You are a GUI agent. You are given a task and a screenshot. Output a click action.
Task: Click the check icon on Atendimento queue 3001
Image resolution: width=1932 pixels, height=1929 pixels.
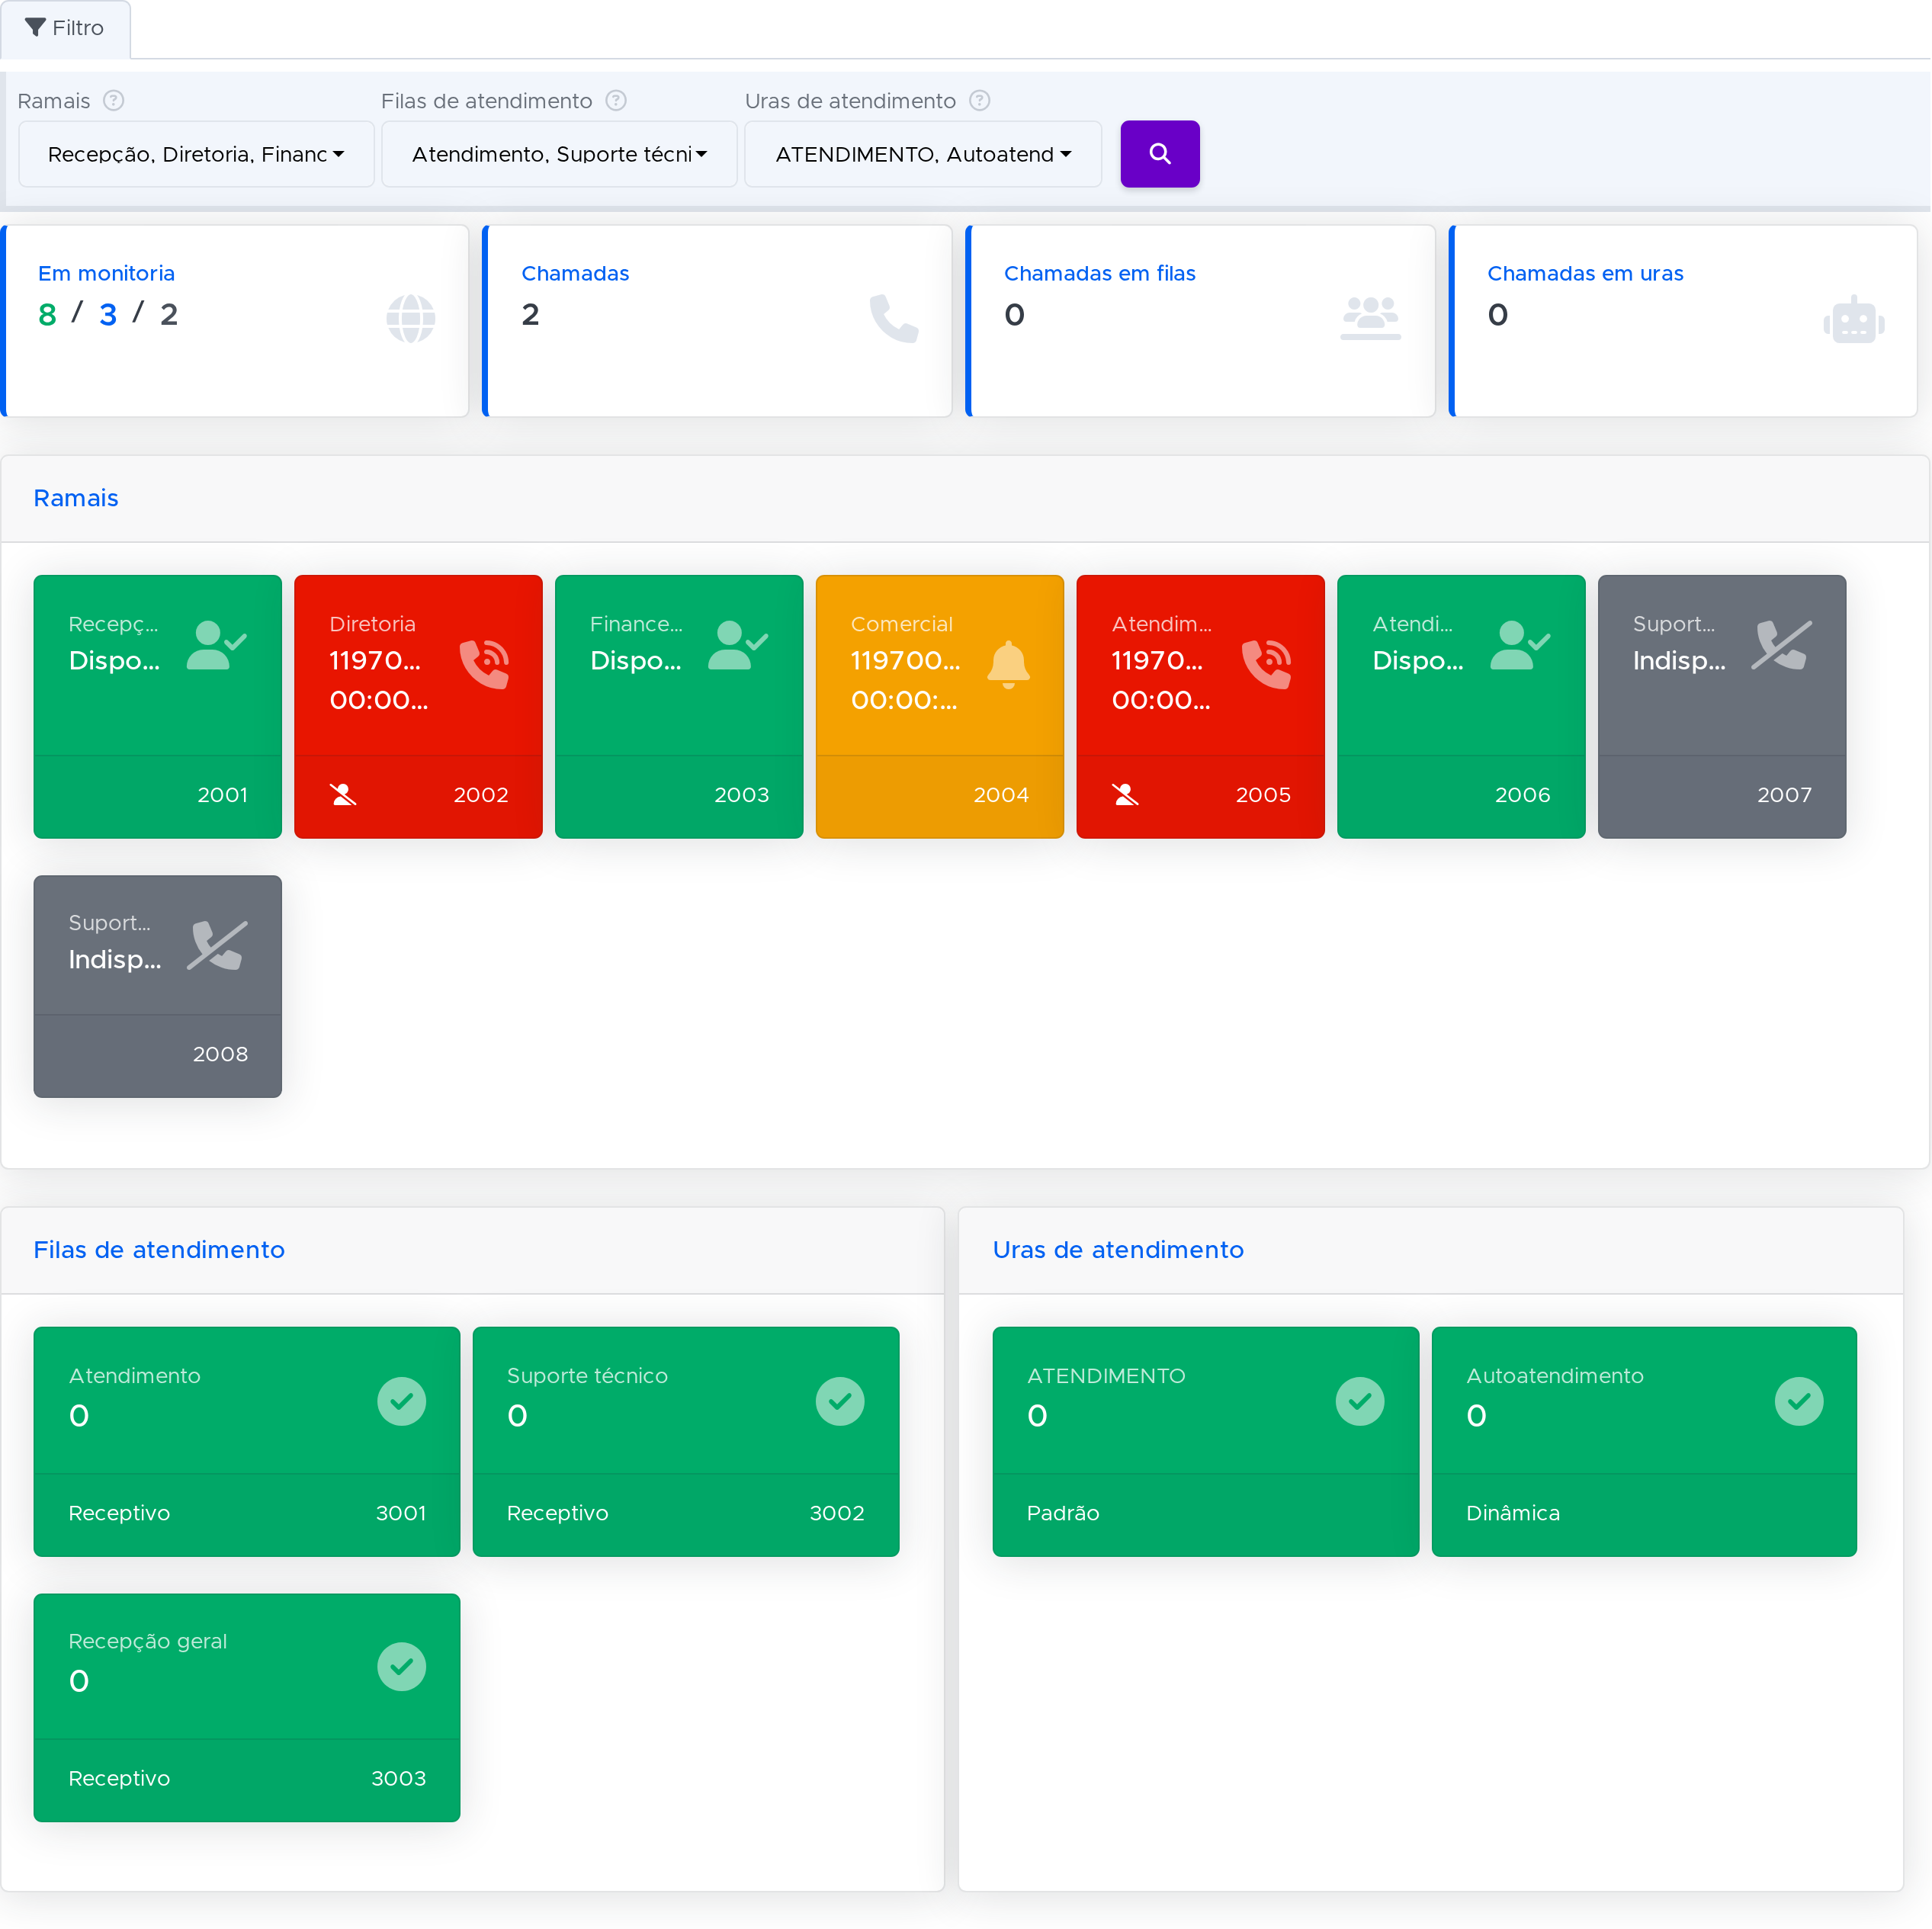(402, 1400)
